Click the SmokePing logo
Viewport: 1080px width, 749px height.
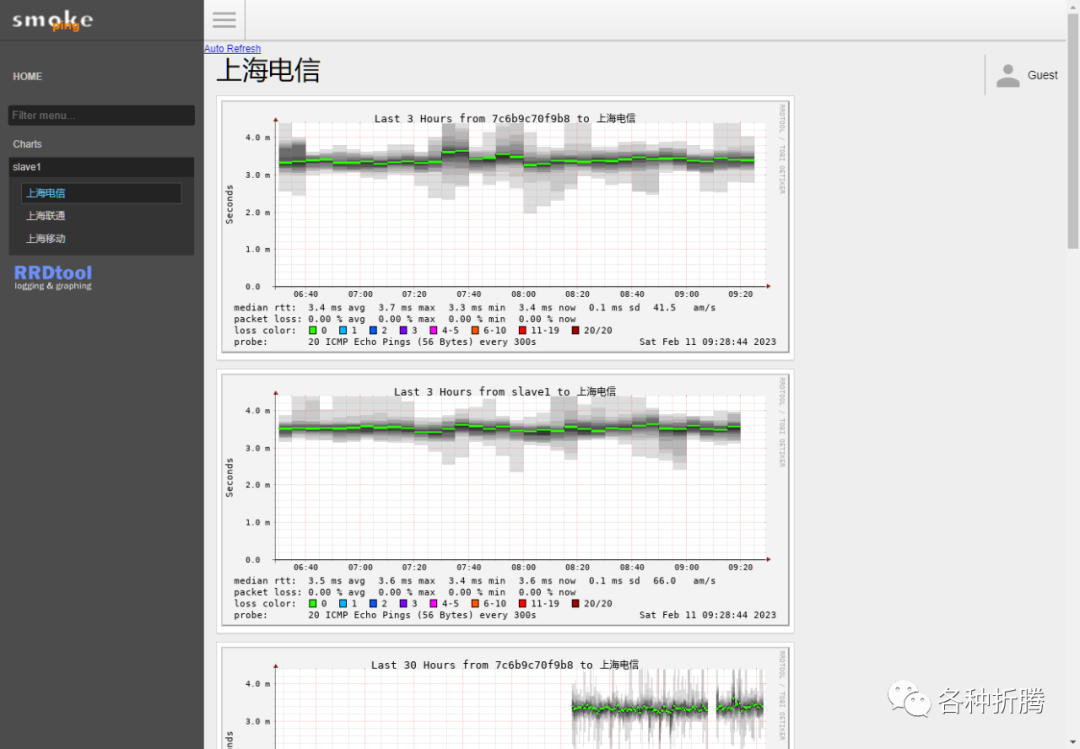pos(52,20)
